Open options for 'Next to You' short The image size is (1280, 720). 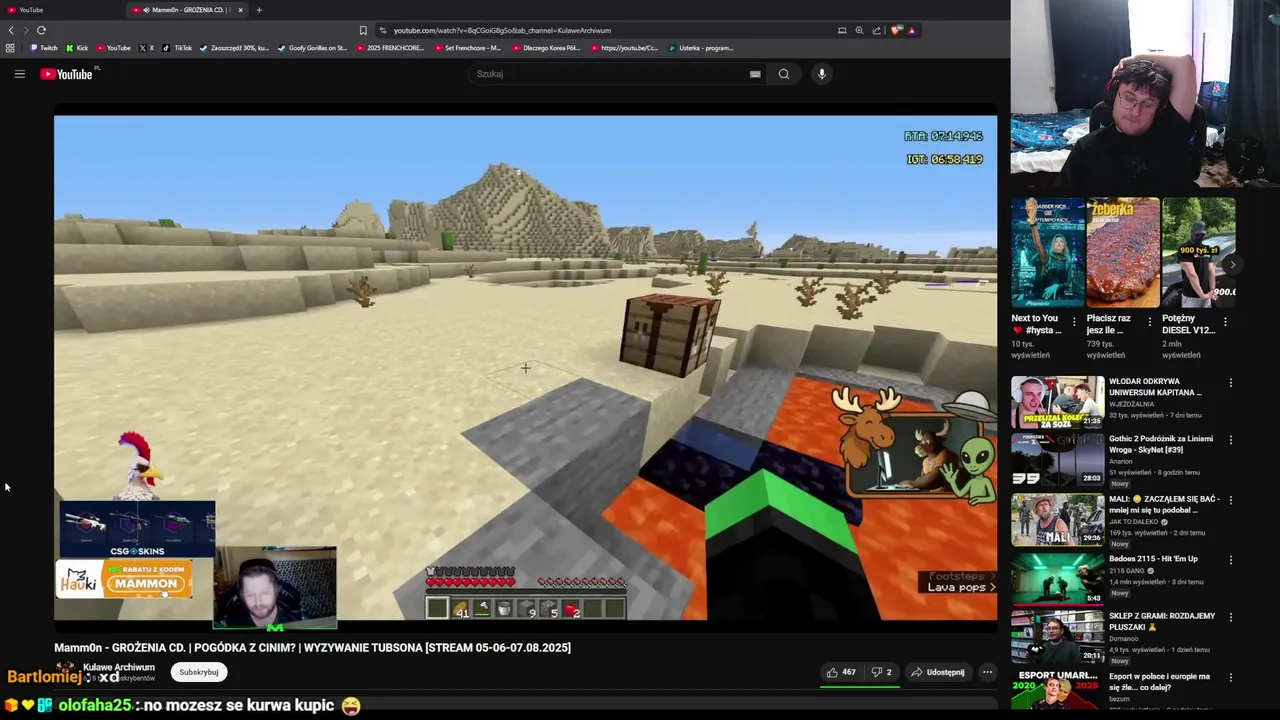[x=1075, y=322]
